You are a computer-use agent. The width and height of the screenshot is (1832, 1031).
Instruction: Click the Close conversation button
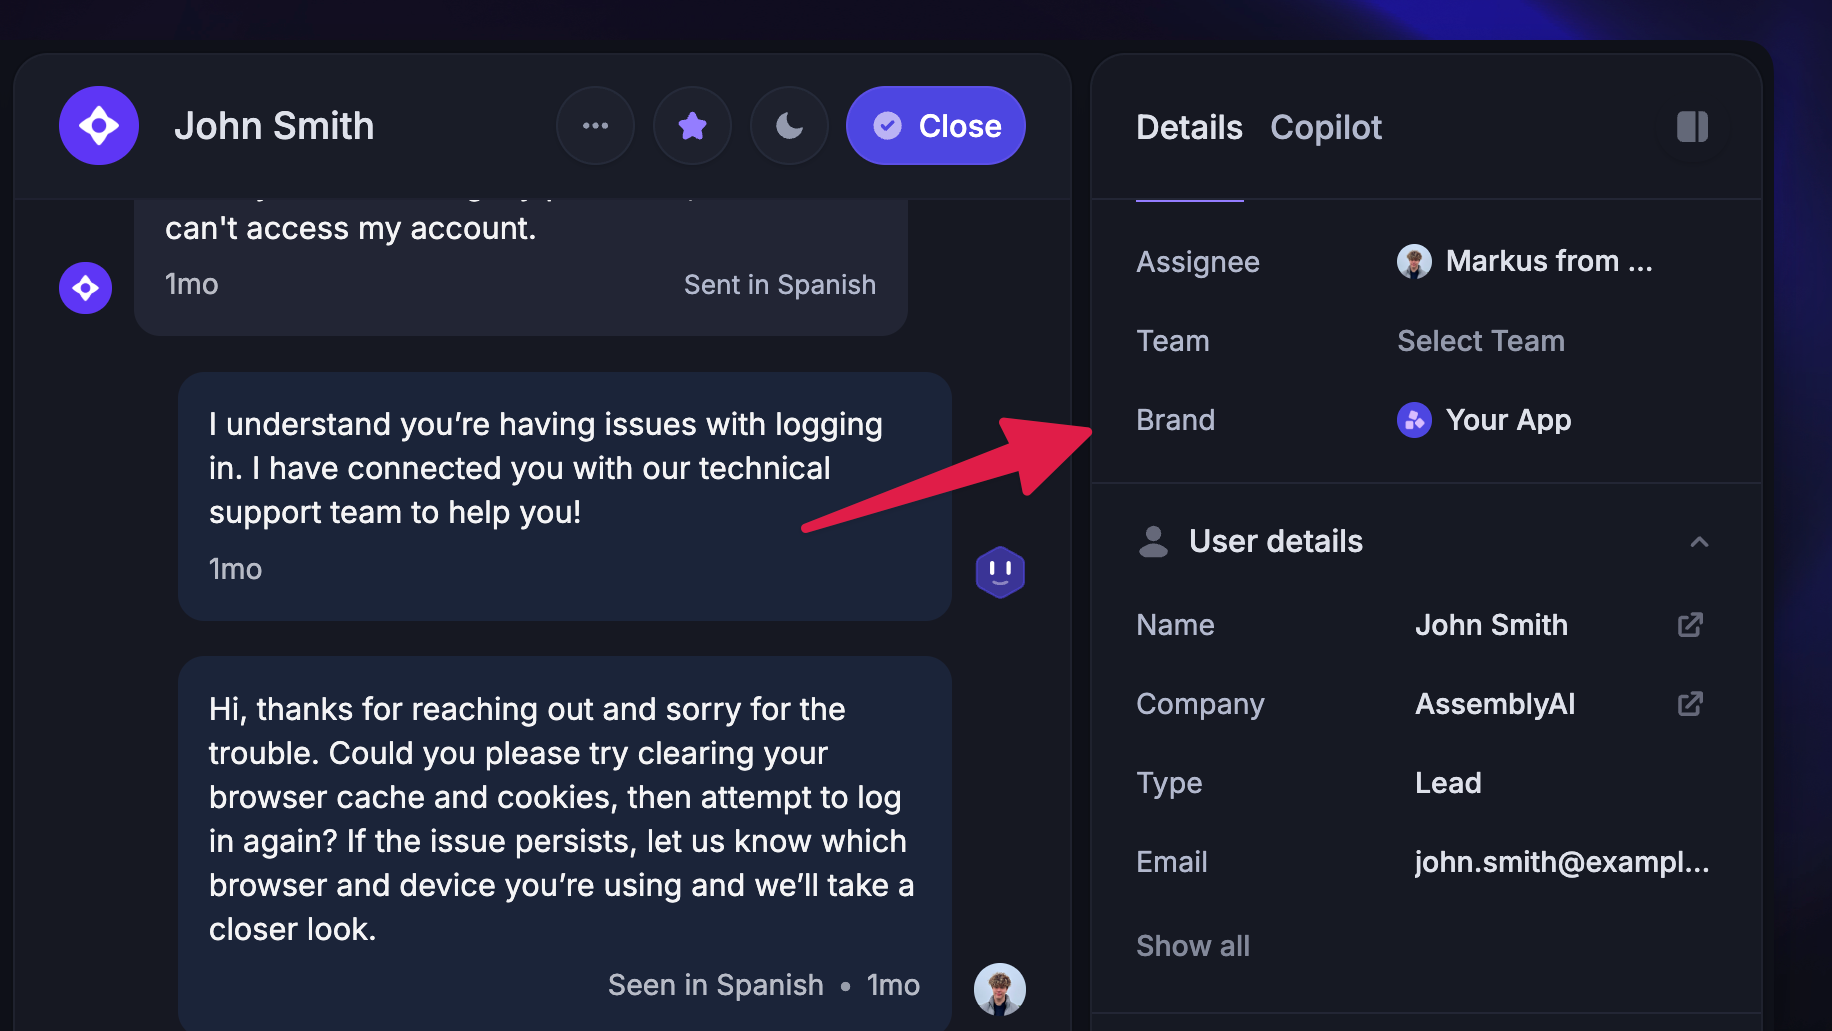pyautogui.click(x=936, y=126)
